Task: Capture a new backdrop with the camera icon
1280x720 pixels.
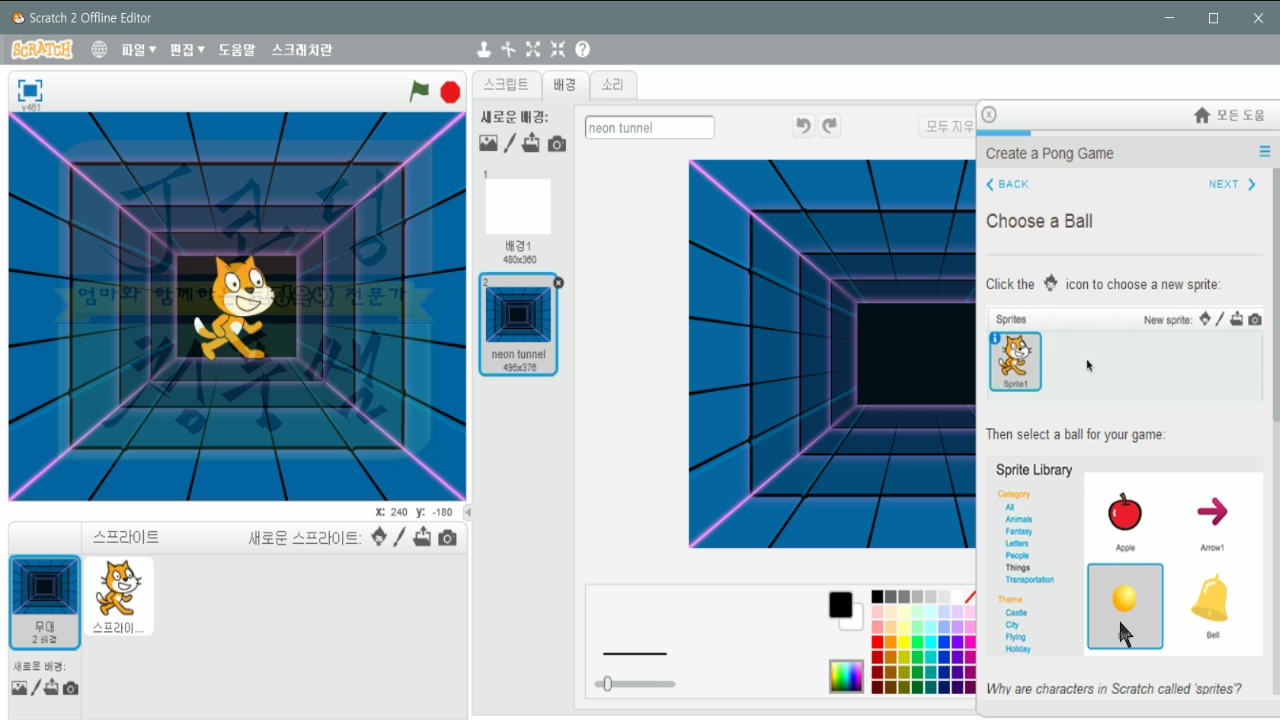Action: [556, 142]
